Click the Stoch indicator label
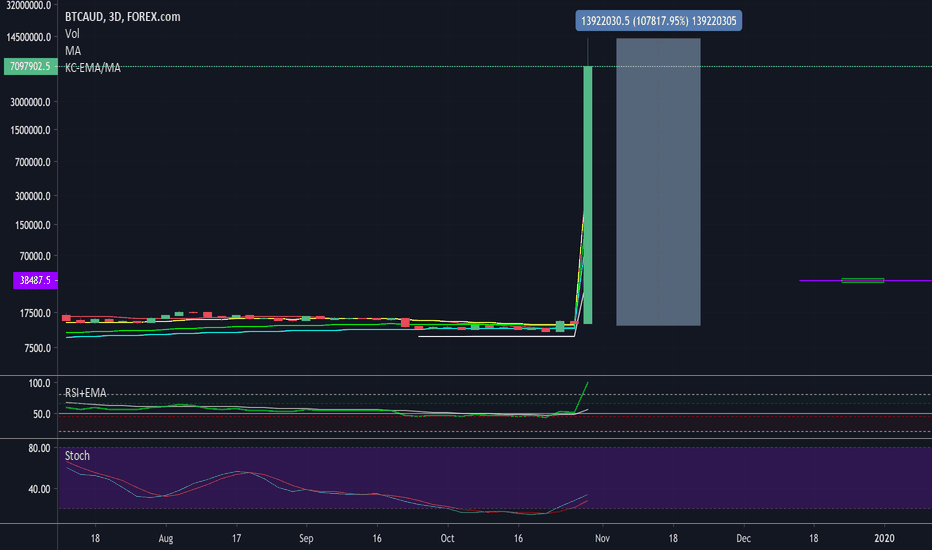 (x=77, y=456)
